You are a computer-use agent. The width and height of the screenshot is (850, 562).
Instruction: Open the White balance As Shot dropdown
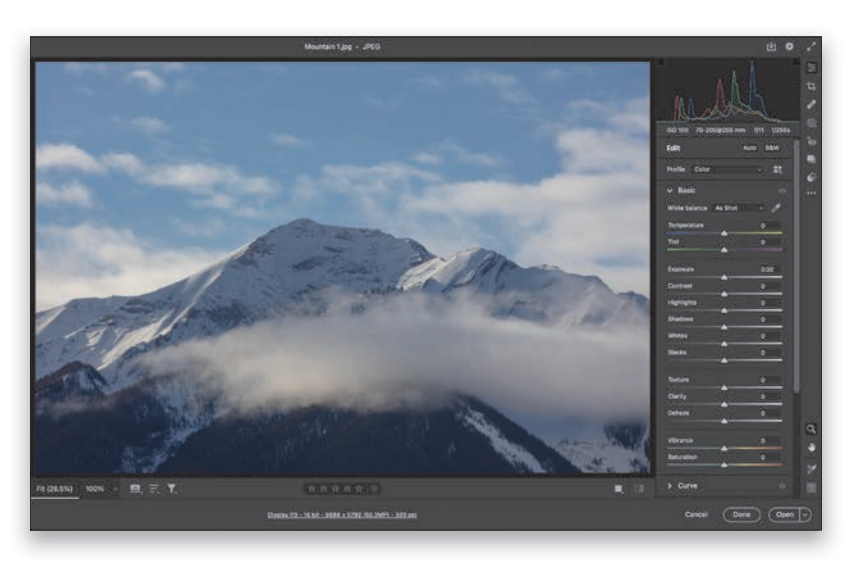click(x=738, y=208)
